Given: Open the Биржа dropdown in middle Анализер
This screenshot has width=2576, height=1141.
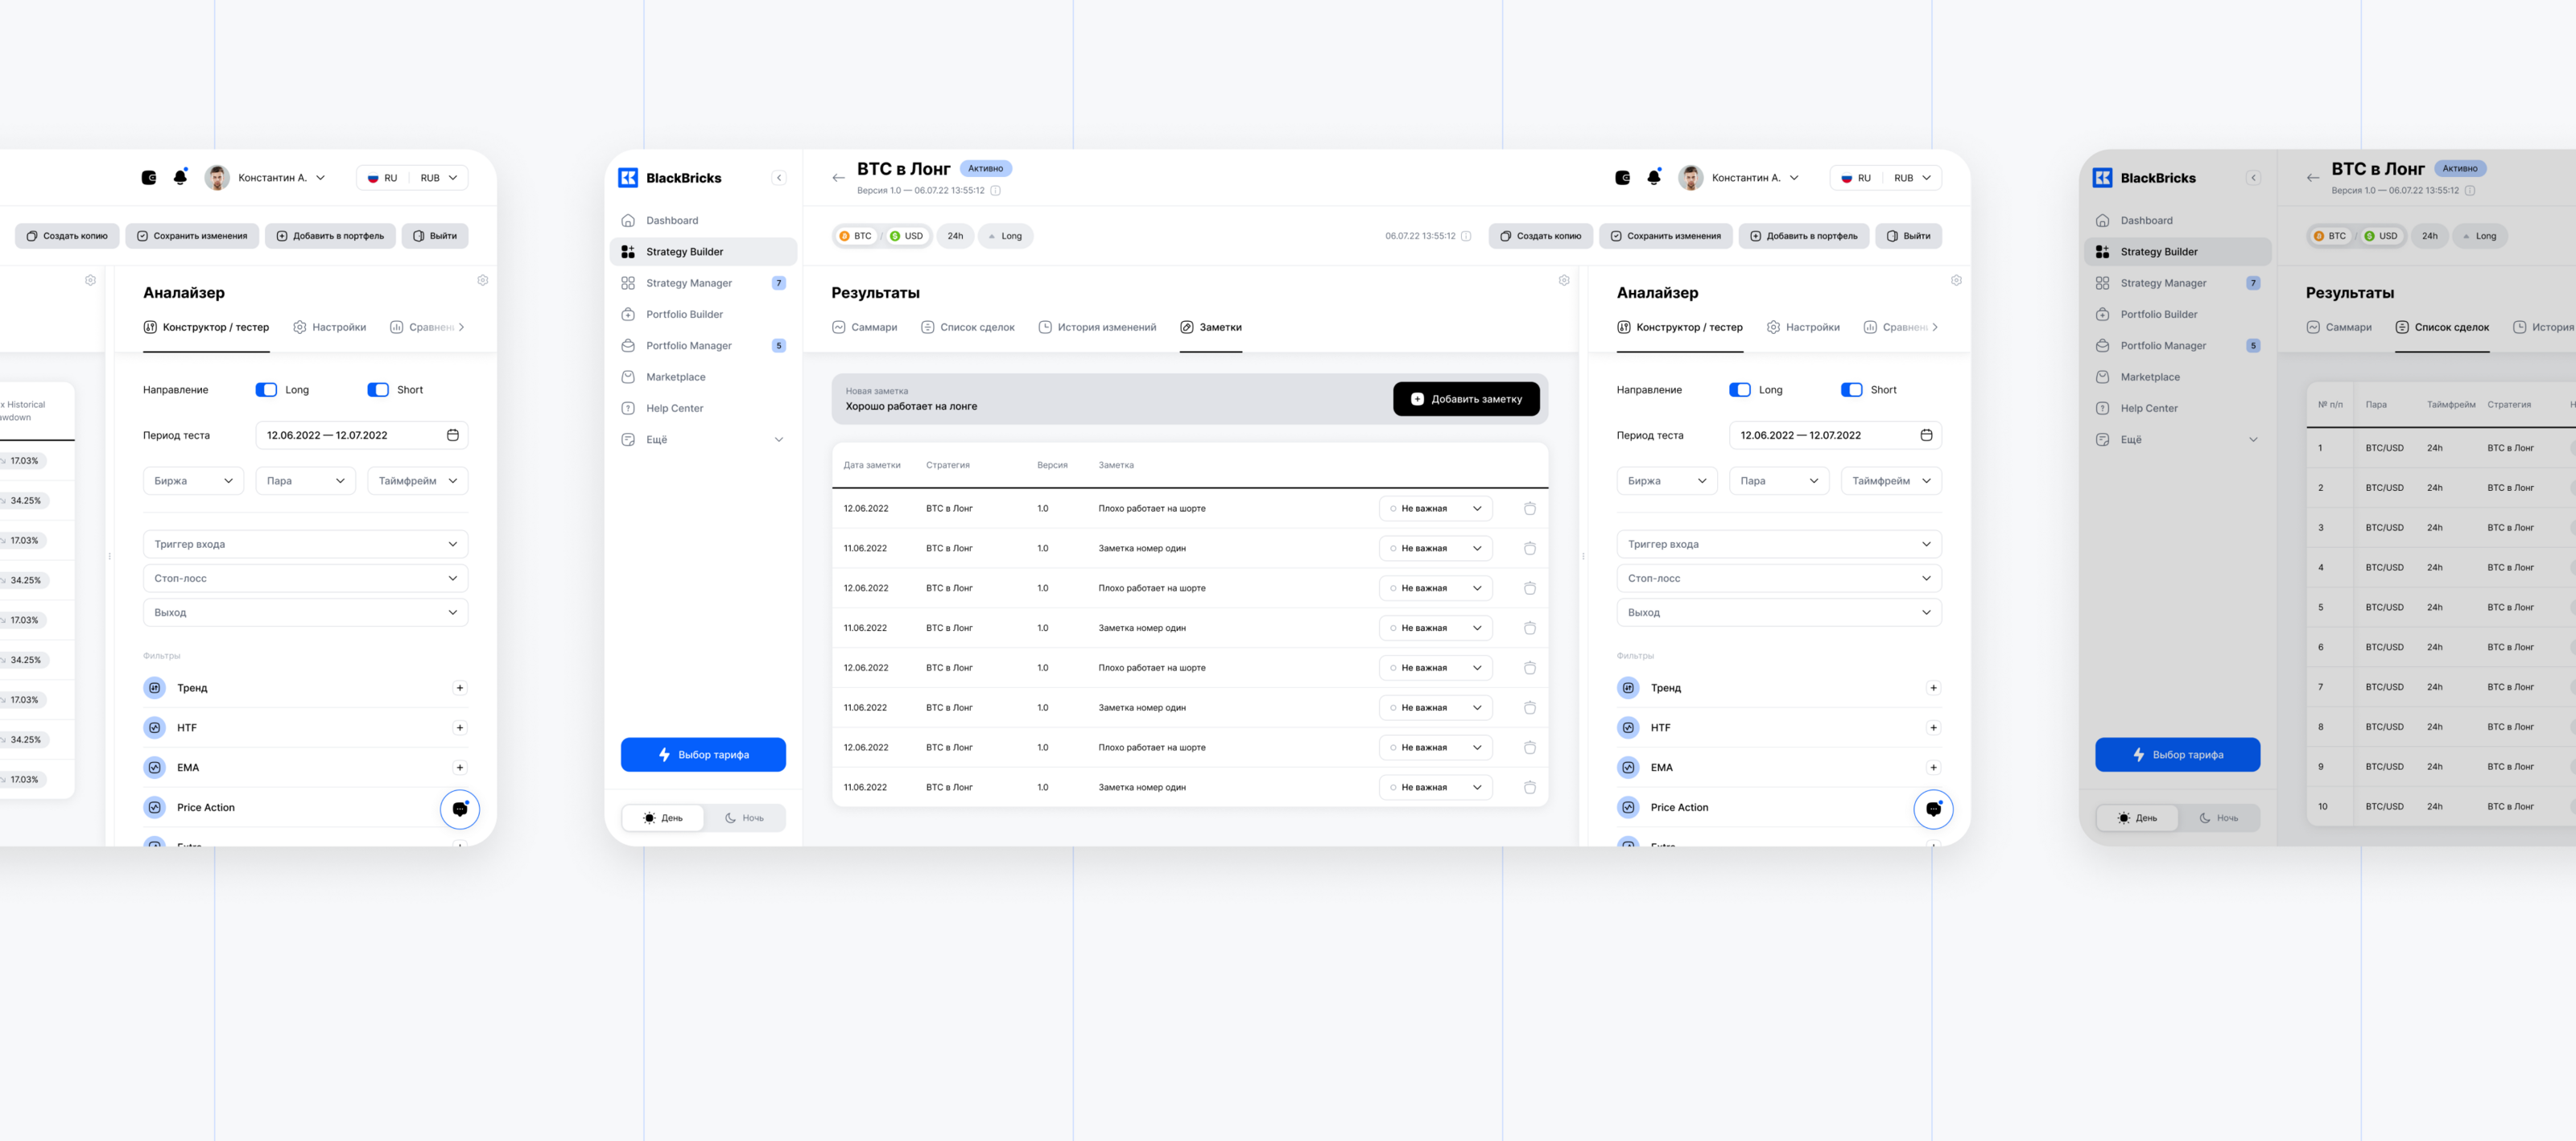Looking at the screenshot, I should click(1666, 481).
